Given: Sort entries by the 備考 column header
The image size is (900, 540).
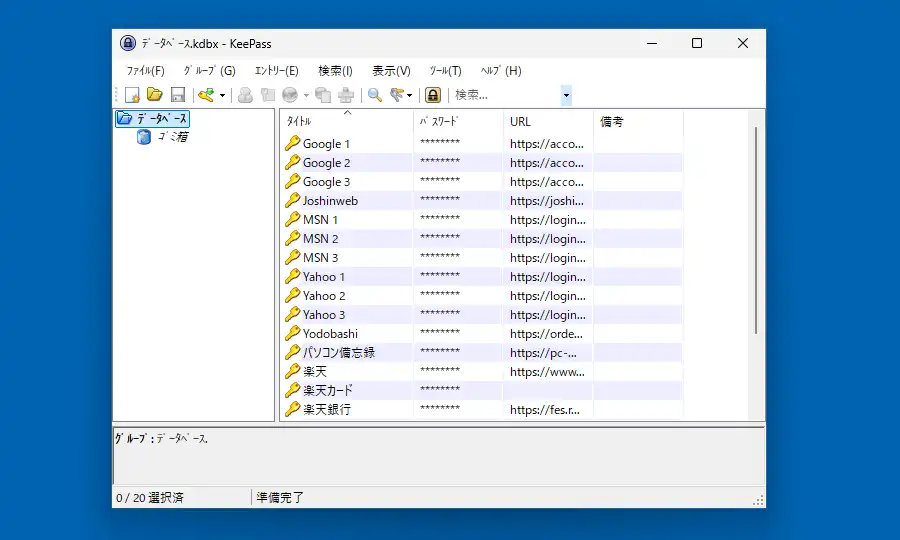Looking at the screenshot, I should pos(638,121).
